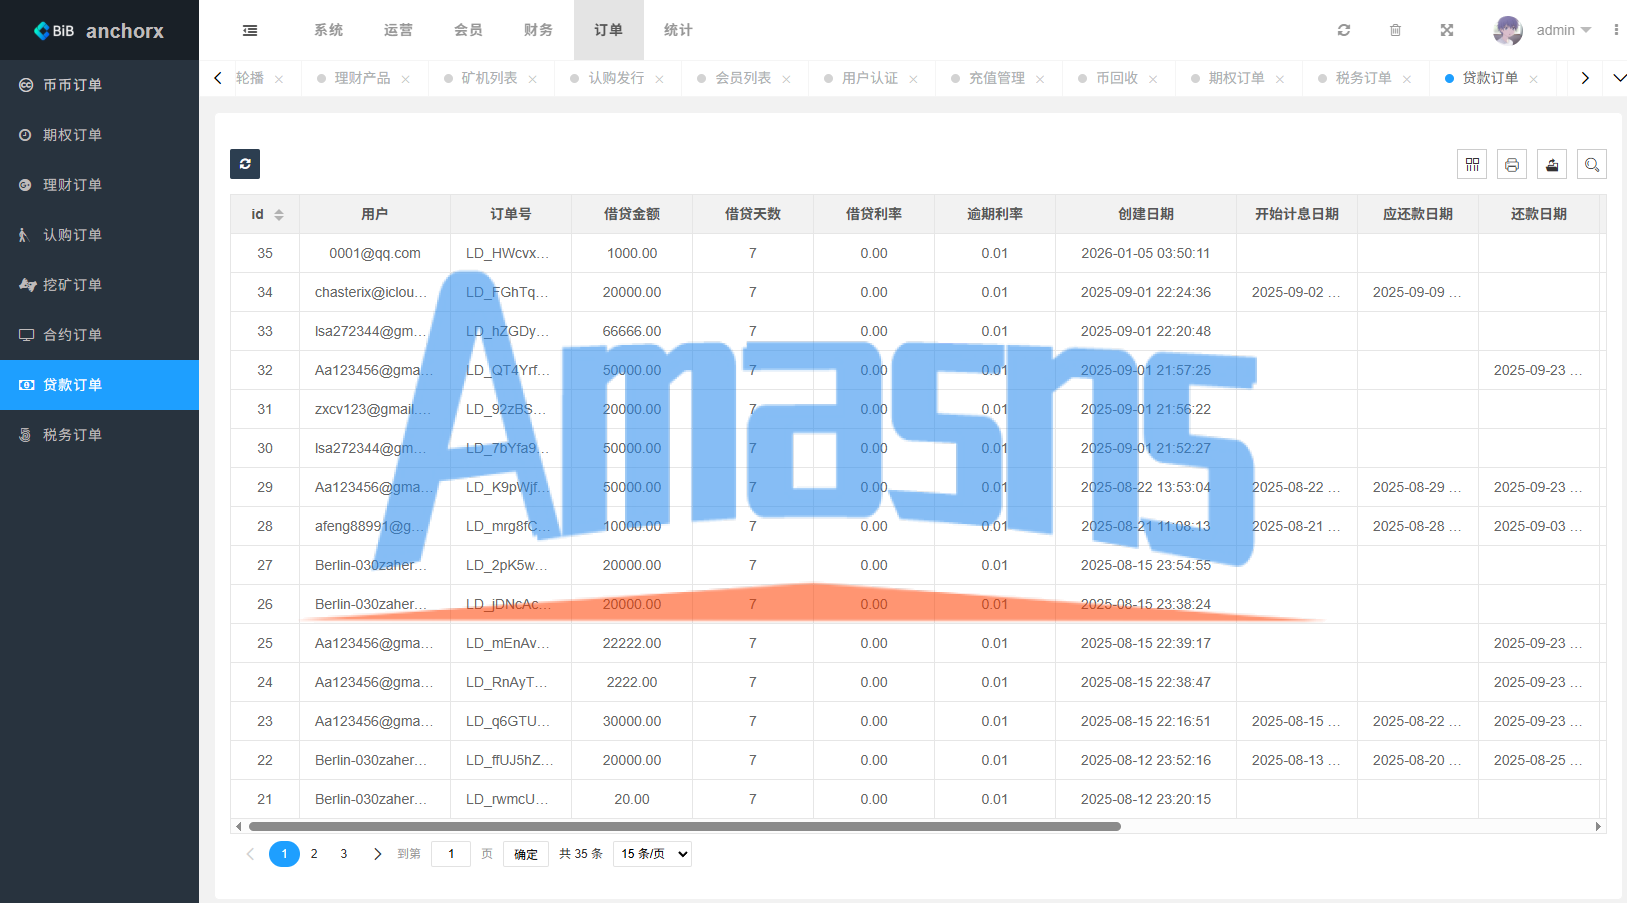Image resolution: width=1627 pixels, height=903 pixels.
Task: Open the 系统 top menu
Action: 328,30
